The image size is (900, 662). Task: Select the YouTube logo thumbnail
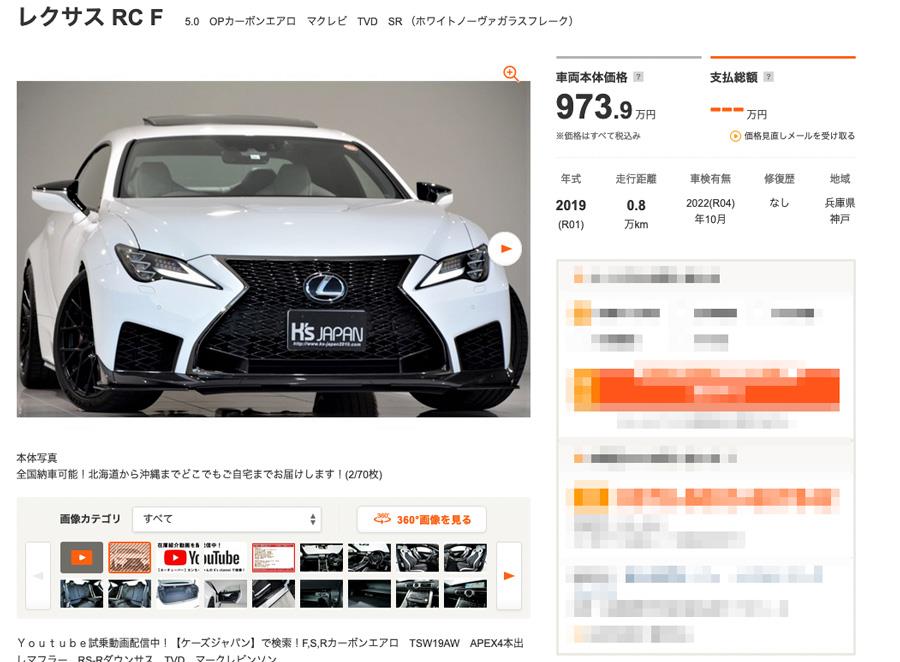coord(201,558)
